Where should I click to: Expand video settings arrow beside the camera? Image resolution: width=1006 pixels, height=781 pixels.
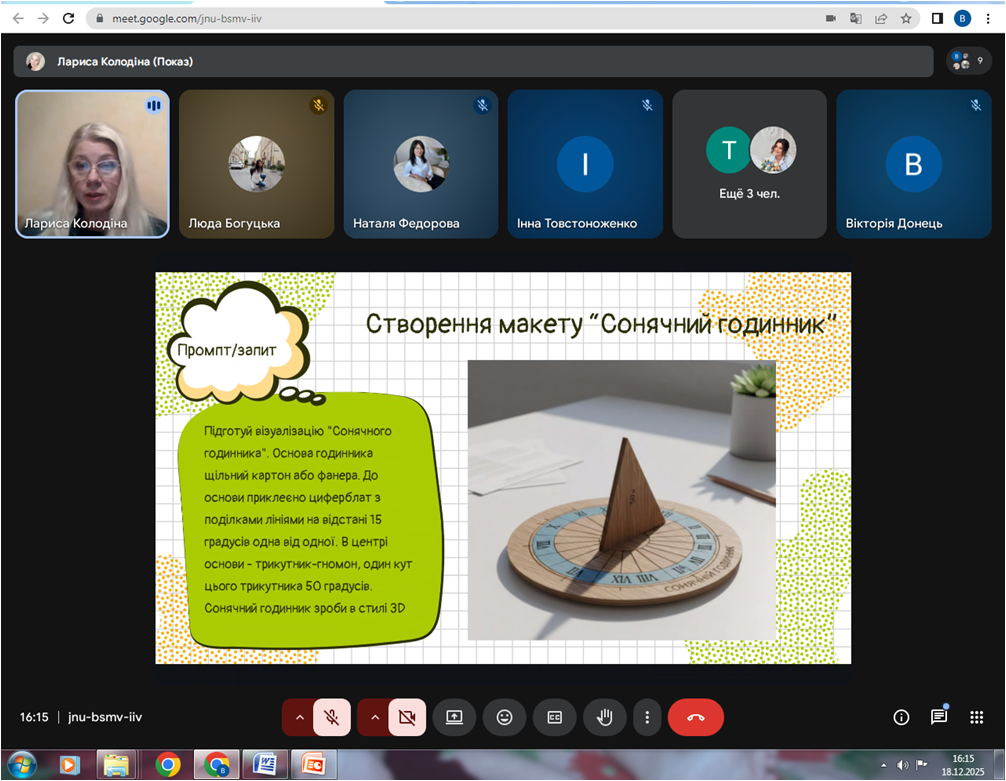[373, 717]
